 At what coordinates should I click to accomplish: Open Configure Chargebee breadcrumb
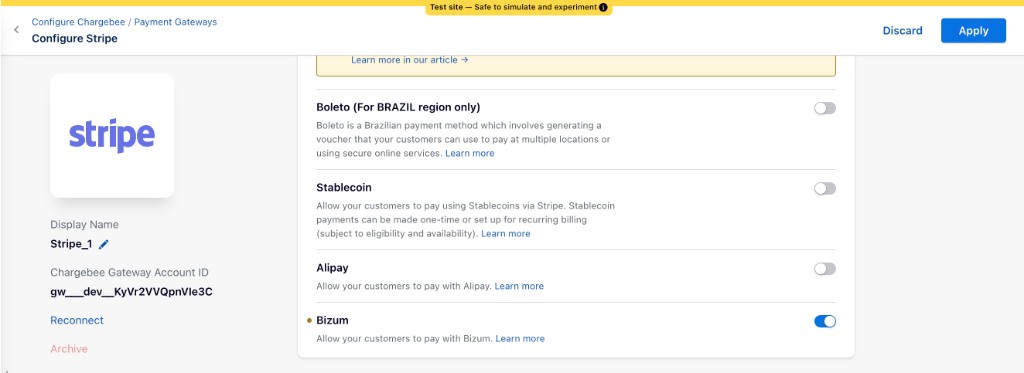point(78,22)
